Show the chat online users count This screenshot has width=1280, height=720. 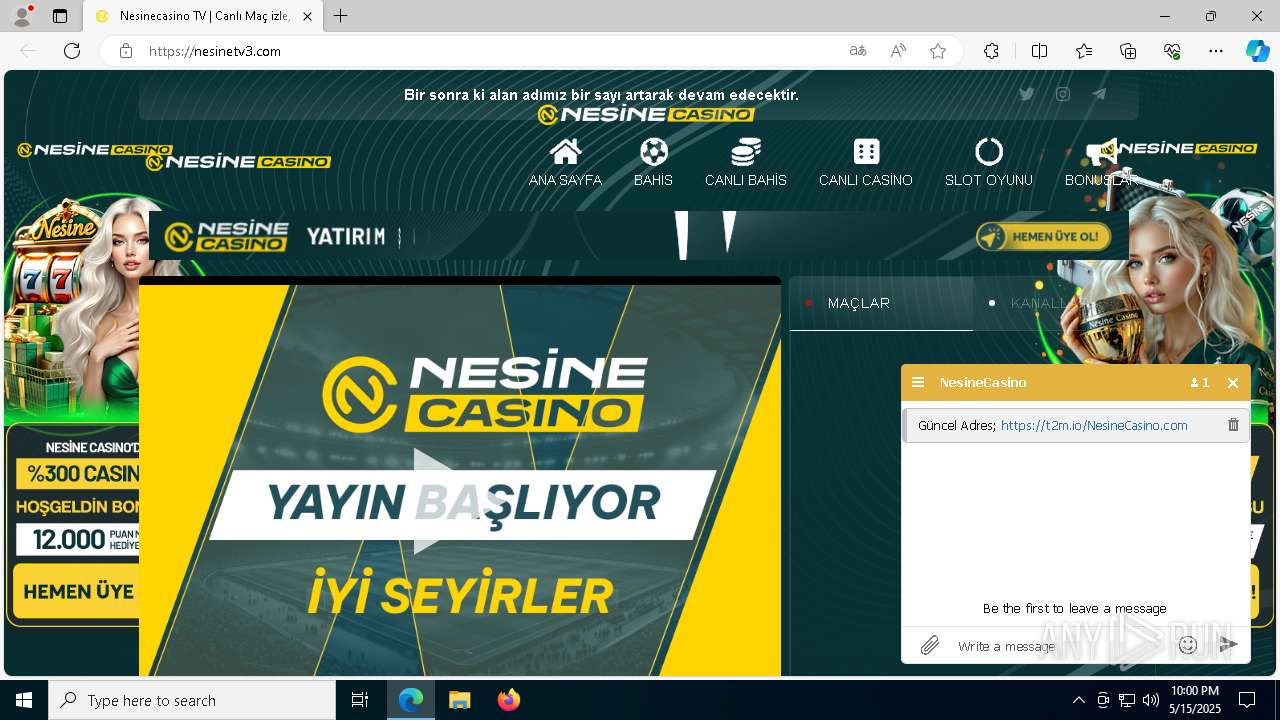pyautogui.click(x=1200, y=383)
